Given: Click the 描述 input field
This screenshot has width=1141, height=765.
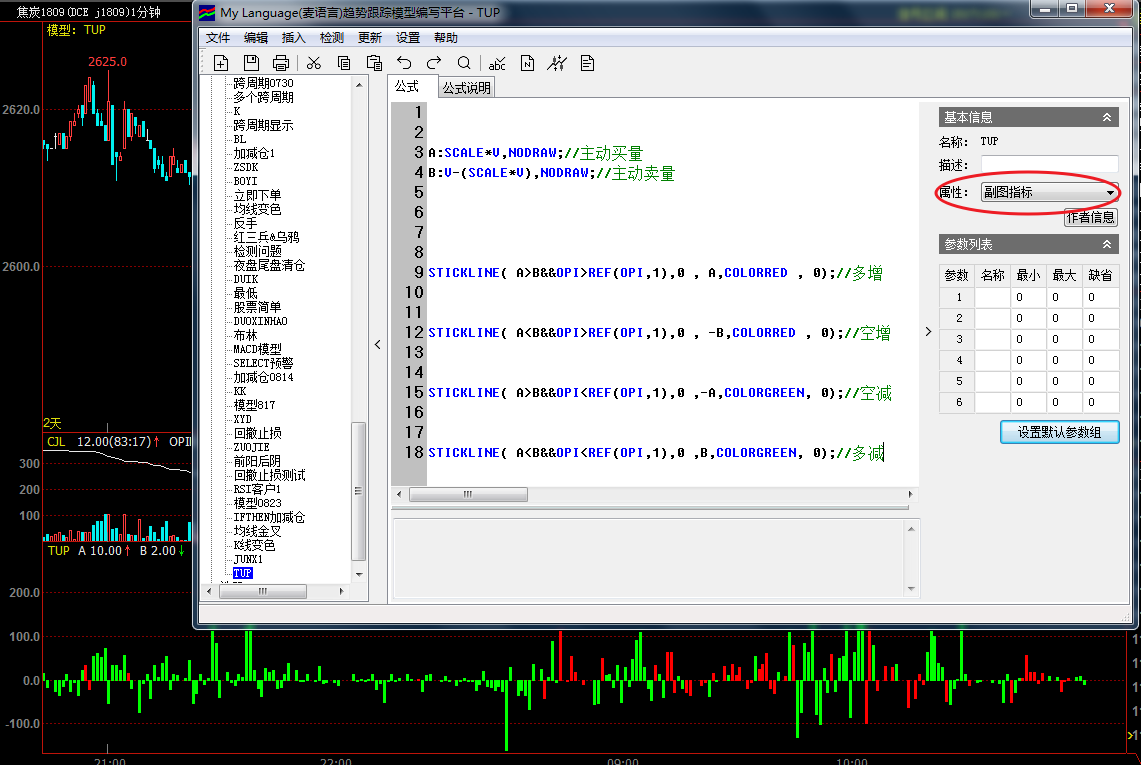Looking at the screenshot, I should point(1049,164).
